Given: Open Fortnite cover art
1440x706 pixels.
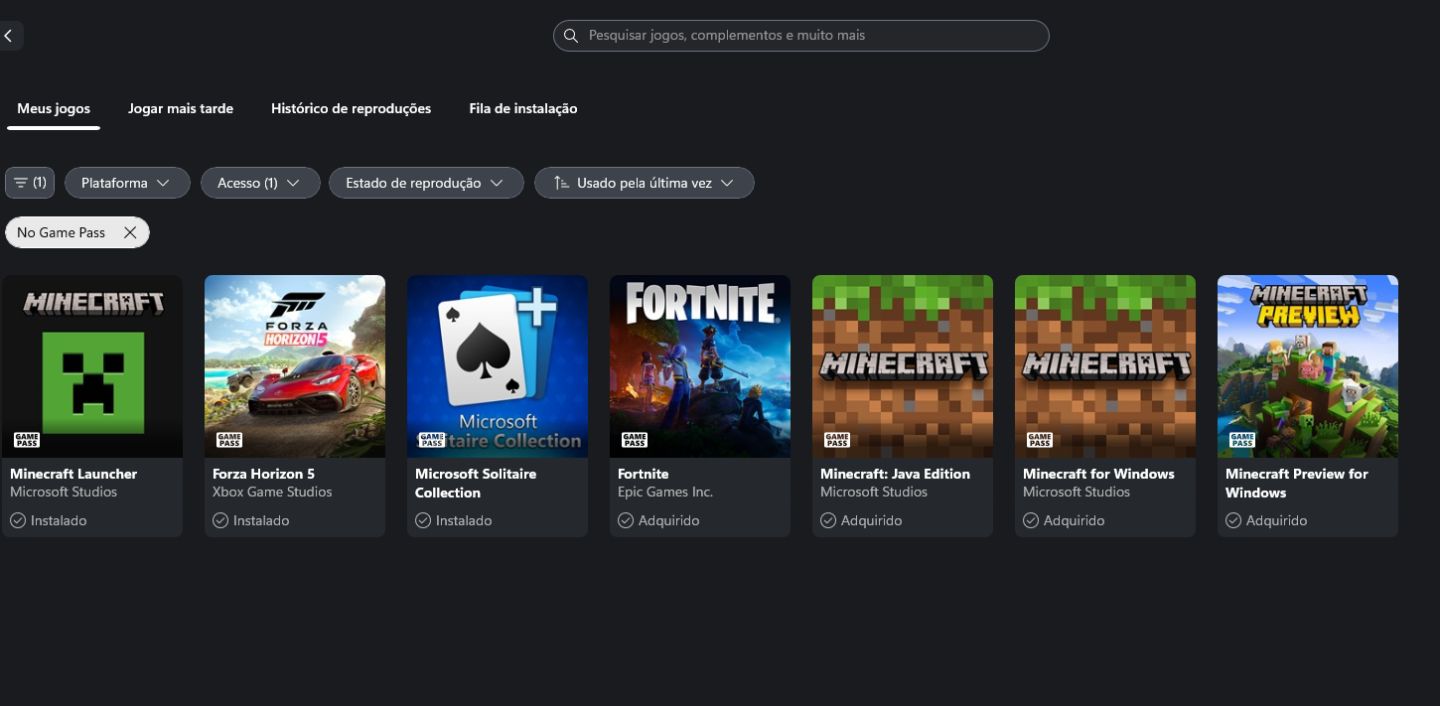Looking at the screenshot, I should (700, 366).
